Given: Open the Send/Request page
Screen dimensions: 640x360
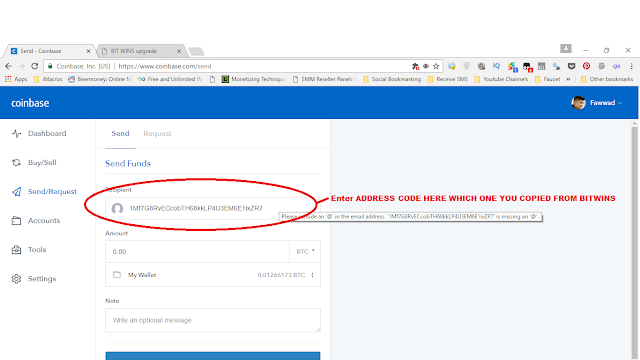Looking at the screenshot, I should (44, 191).
